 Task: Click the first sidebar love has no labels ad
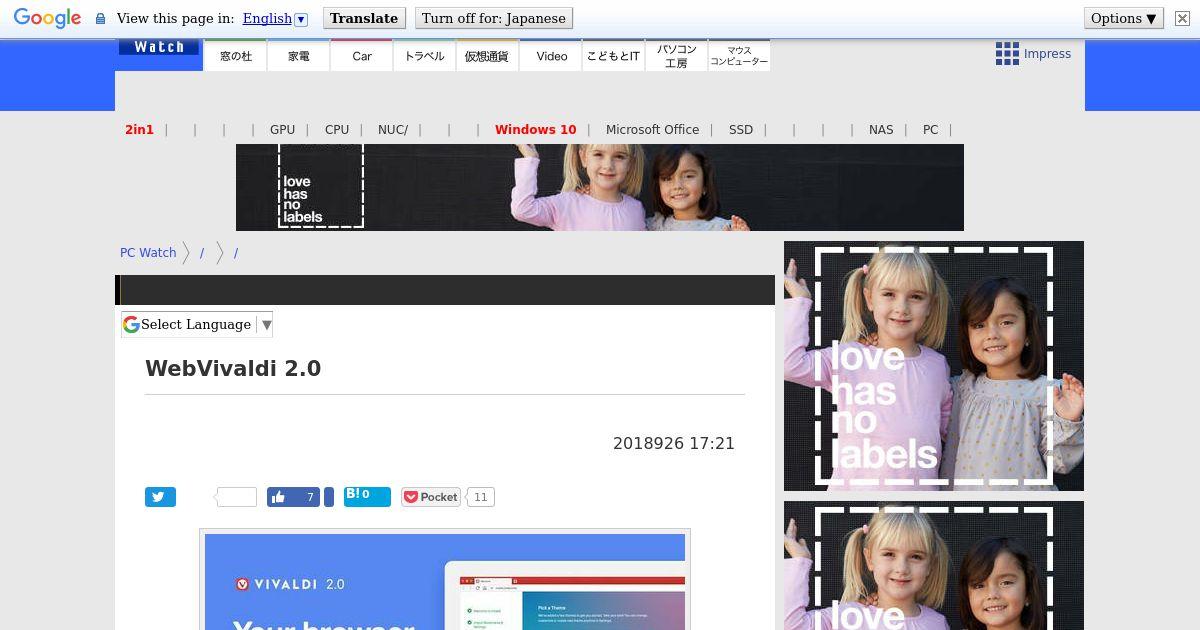coord(934,366)
